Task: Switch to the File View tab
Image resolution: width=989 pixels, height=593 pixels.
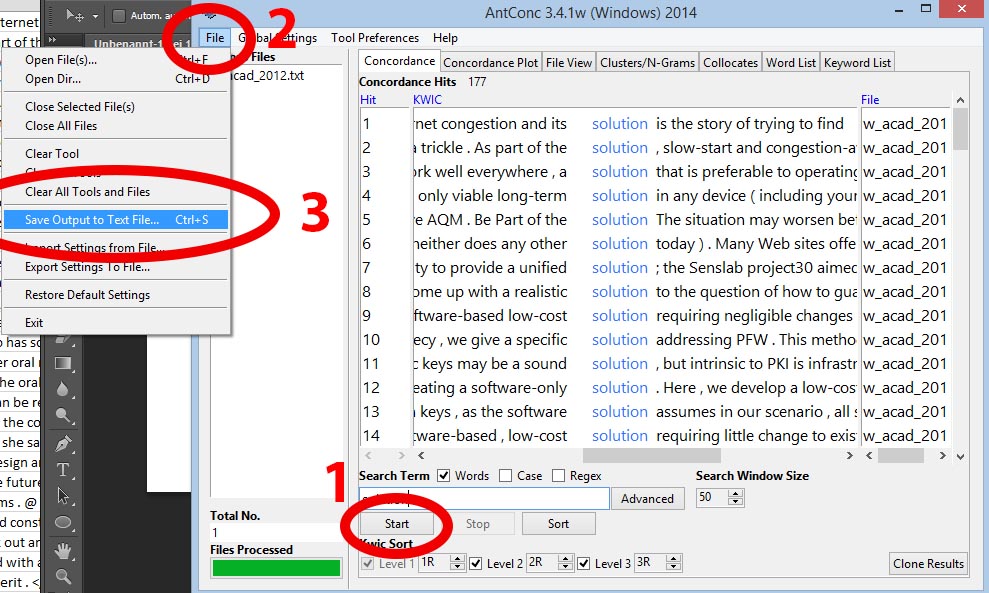Action: pos(569,62)
